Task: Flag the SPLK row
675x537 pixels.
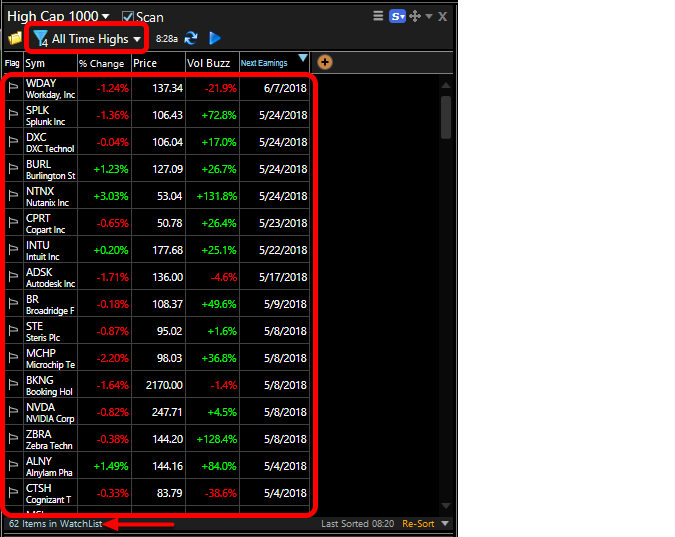Action: pos(13,115)
